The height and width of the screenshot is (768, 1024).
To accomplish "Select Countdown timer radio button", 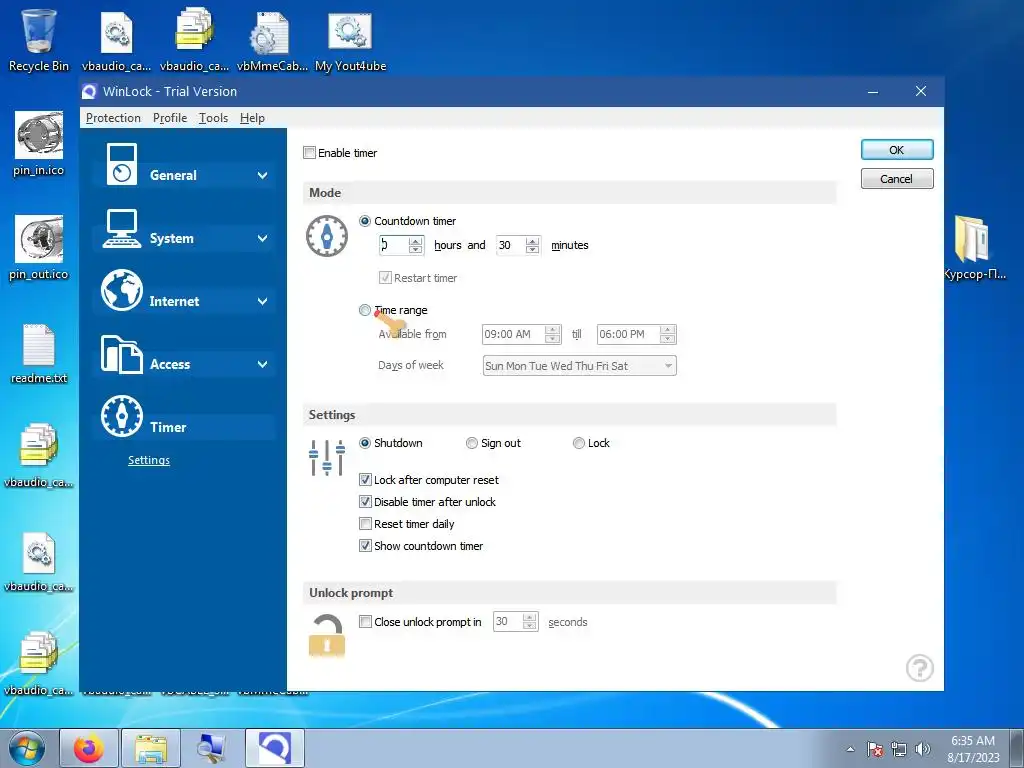I will (365, 221).
